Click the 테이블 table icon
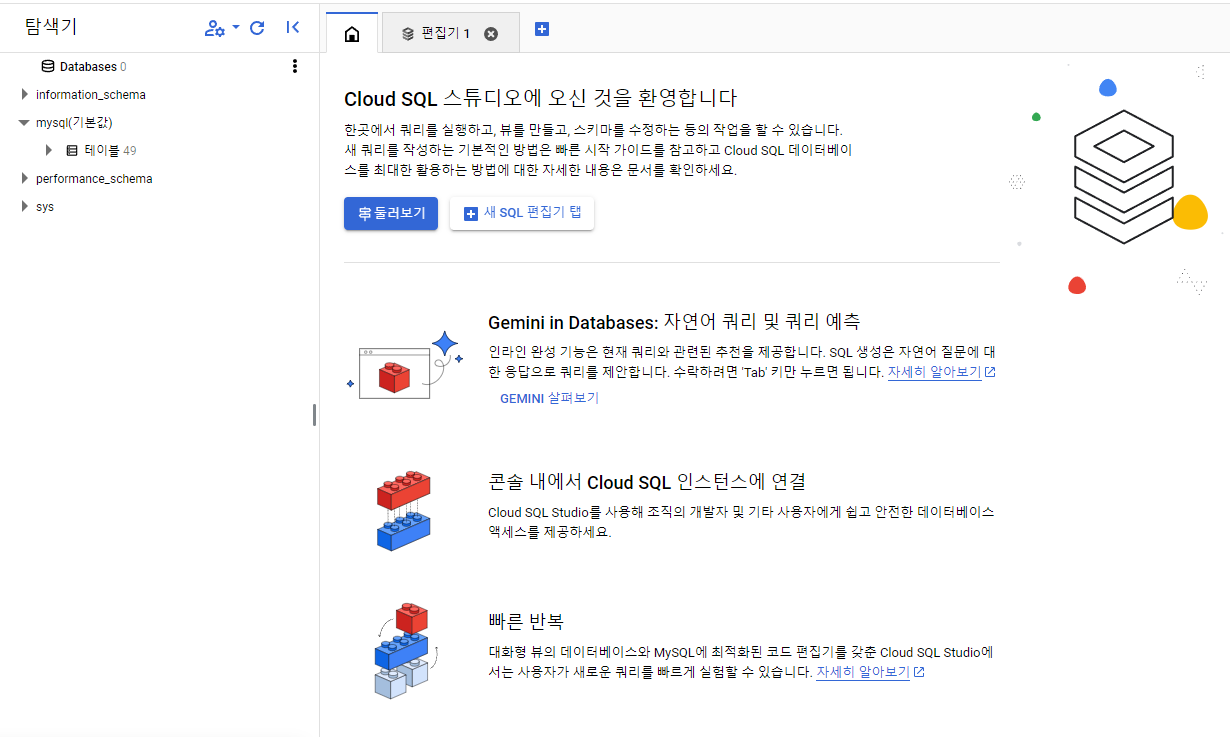The width and height of the screenshot is (1230, 737). [72, 151]
